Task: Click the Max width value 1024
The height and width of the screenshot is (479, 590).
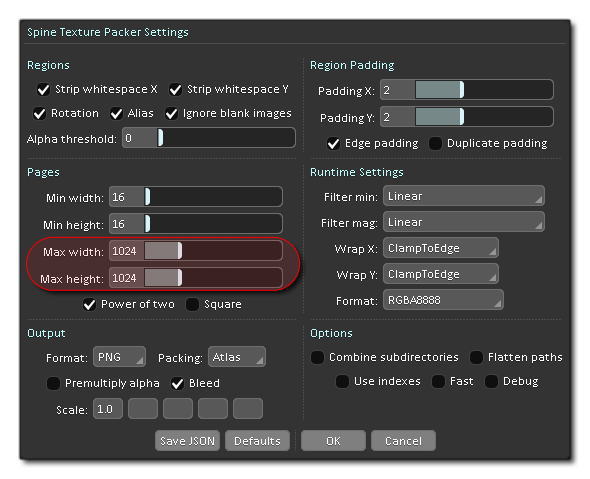Action: 124,251
